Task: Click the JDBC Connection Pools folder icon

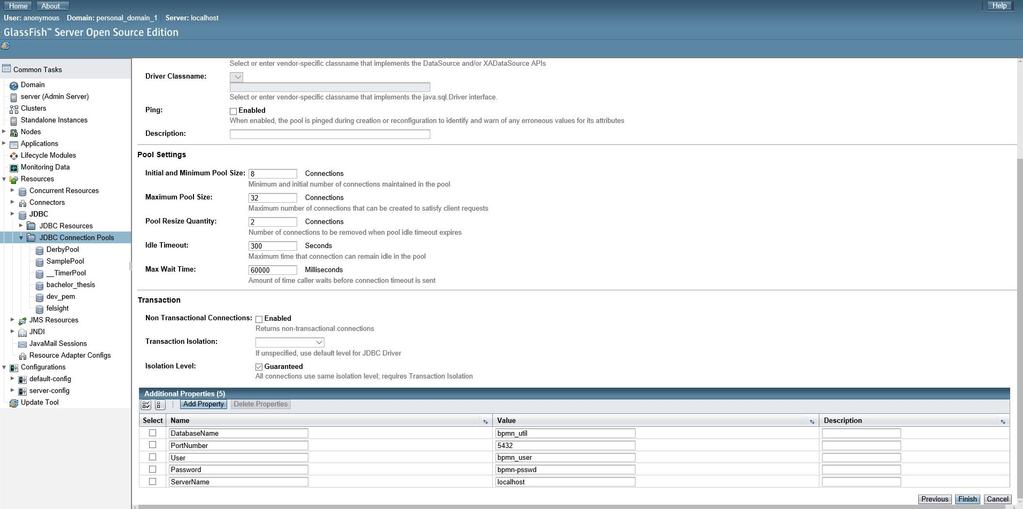Action: (x=31, y=238)
